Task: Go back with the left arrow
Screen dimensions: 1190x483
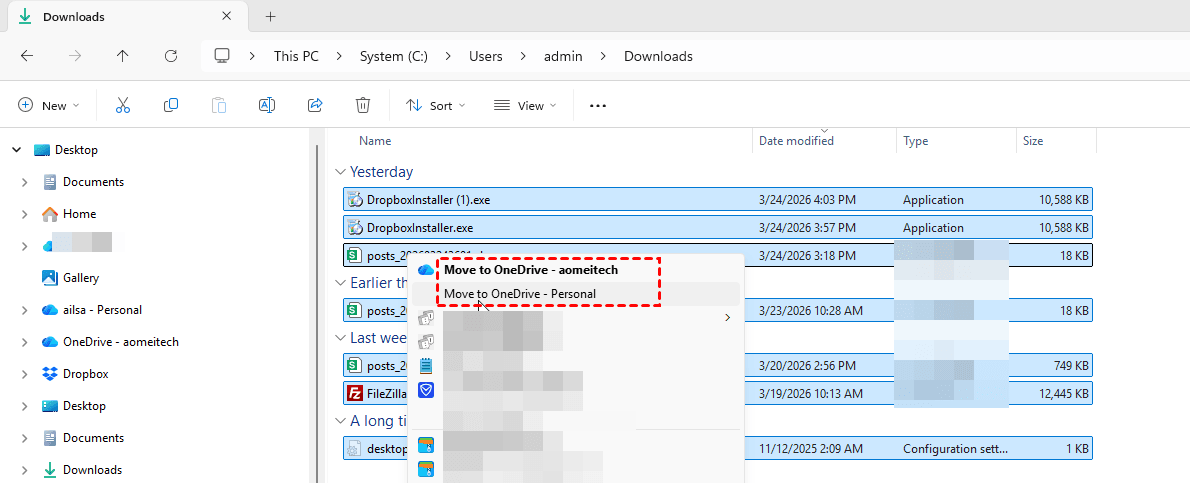Action: pos(27,56)
